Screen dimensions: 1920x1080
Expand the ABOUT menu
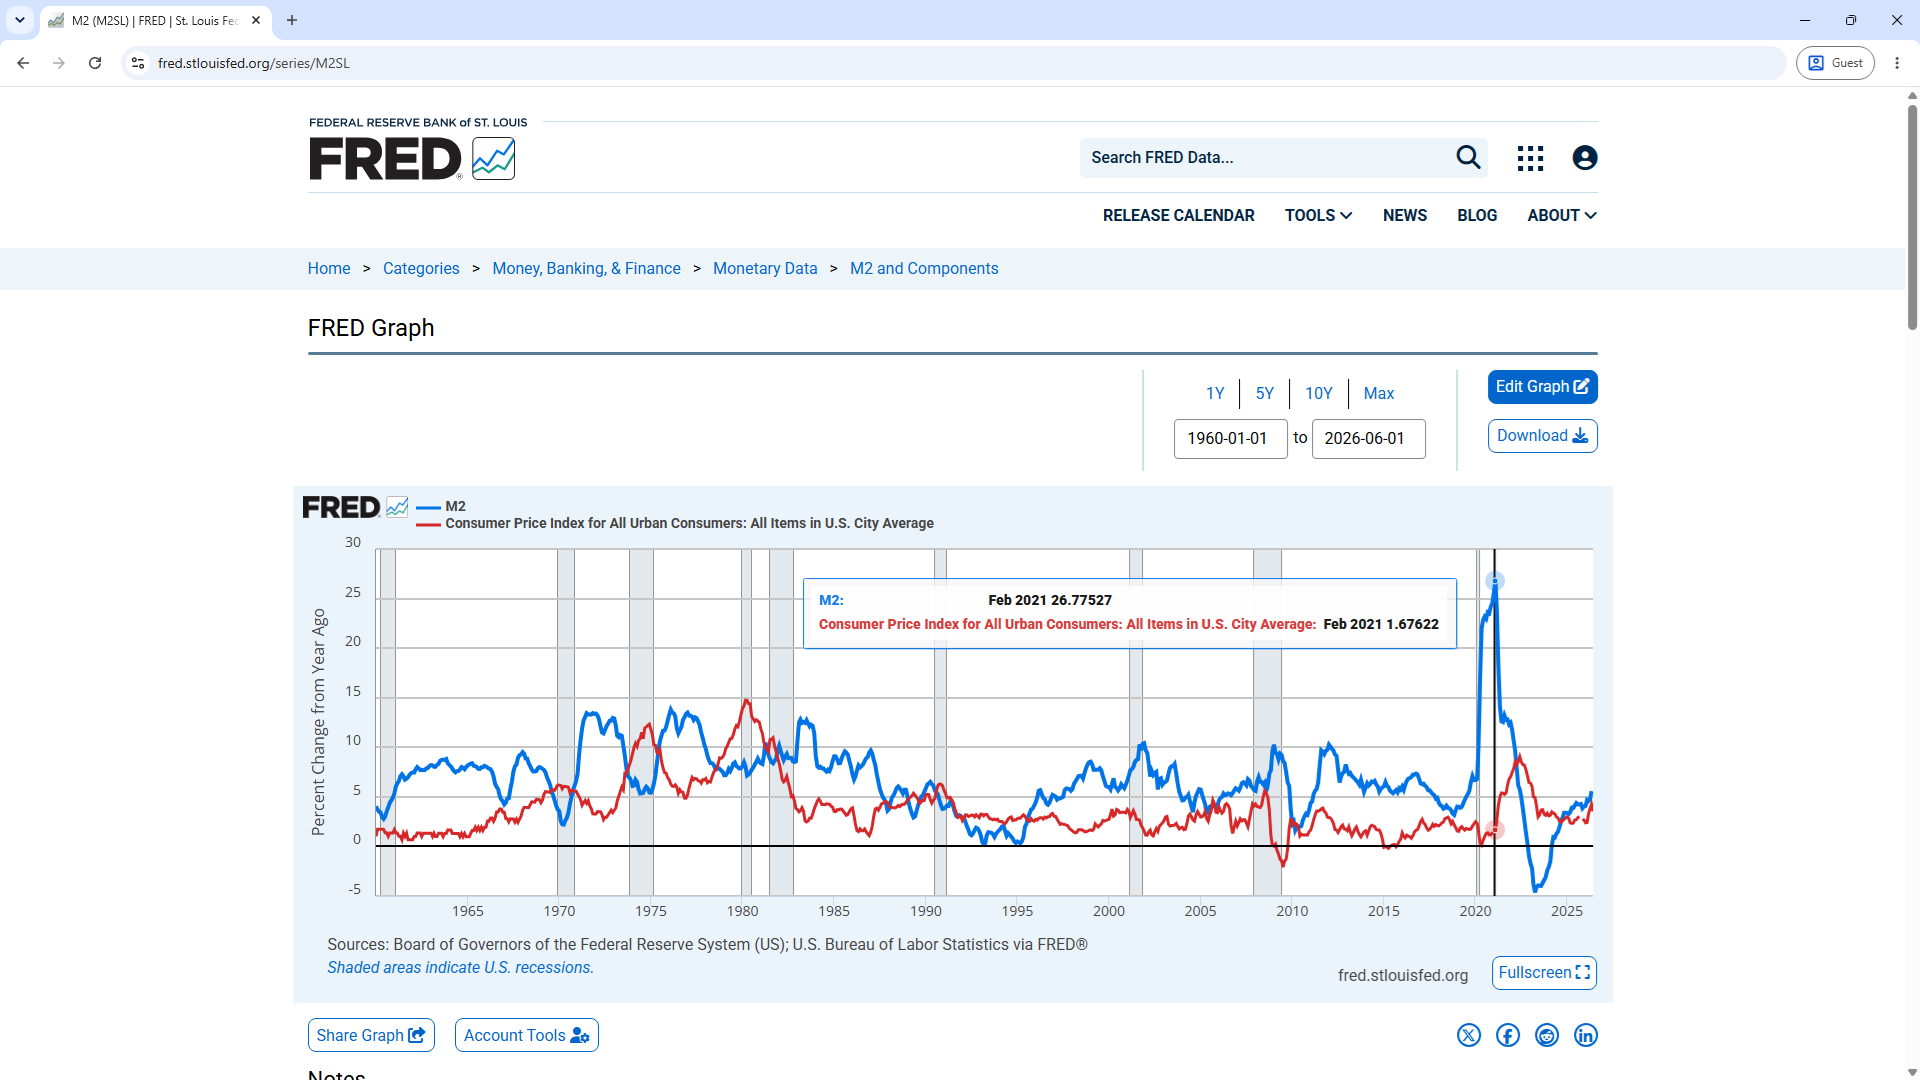click(1562, 215)
